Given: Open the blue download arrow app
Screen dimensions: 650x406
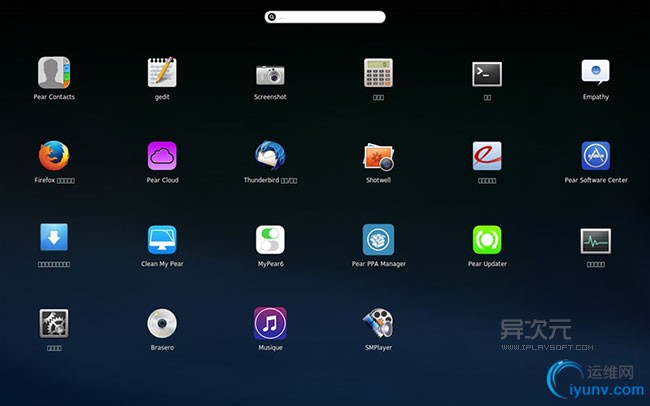Looking at the screenshot, I should pos(54,237).
